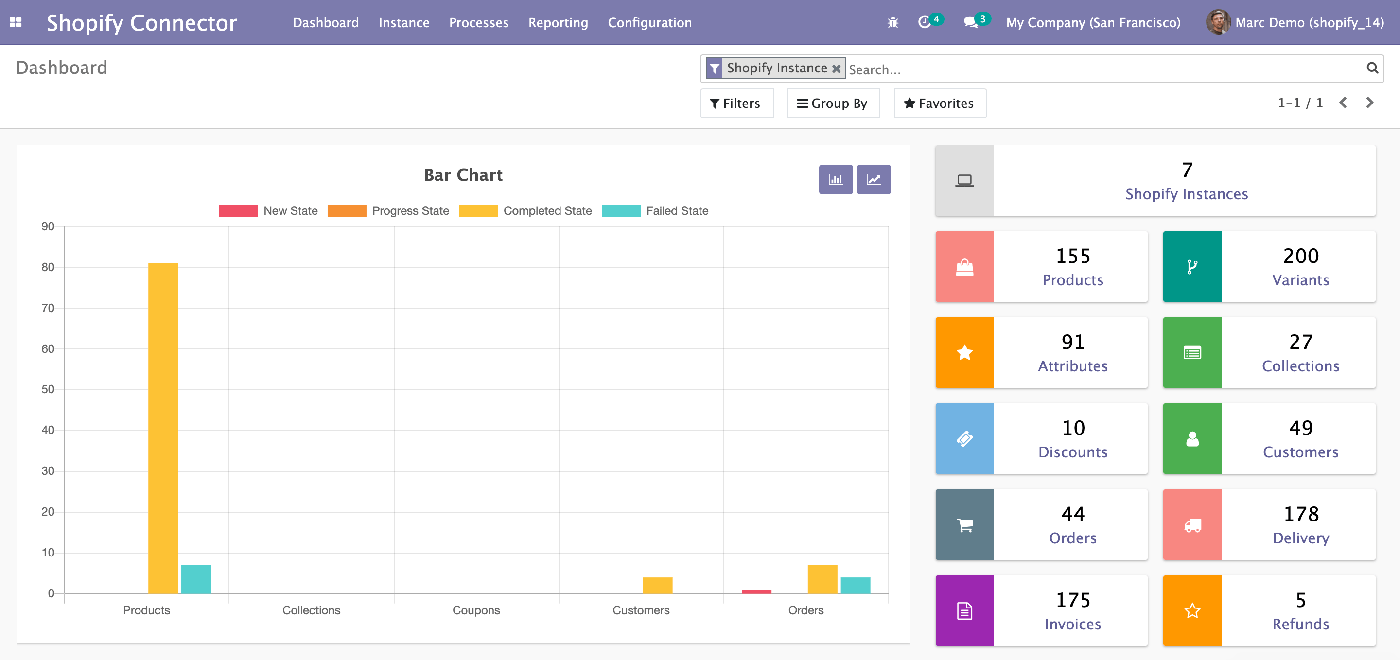Click the debug bug icon

click(893, 22)
